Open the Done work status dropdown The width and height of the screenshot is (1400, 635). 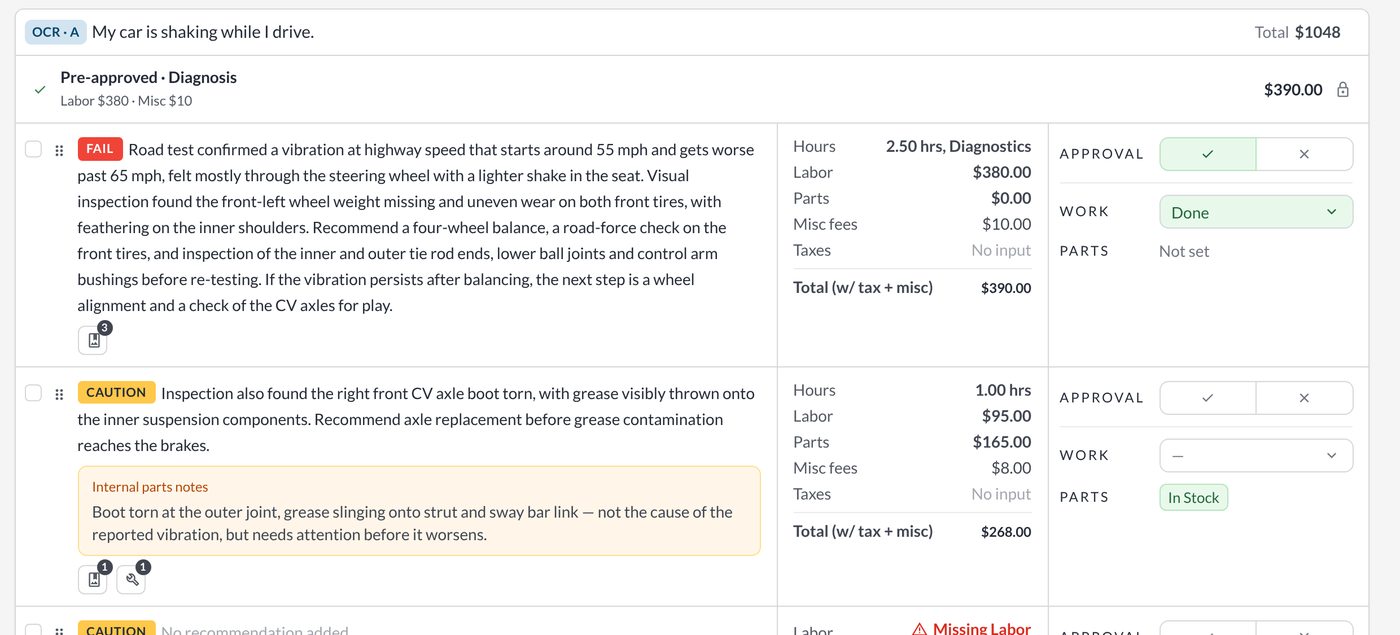[x=1256, y=212]
